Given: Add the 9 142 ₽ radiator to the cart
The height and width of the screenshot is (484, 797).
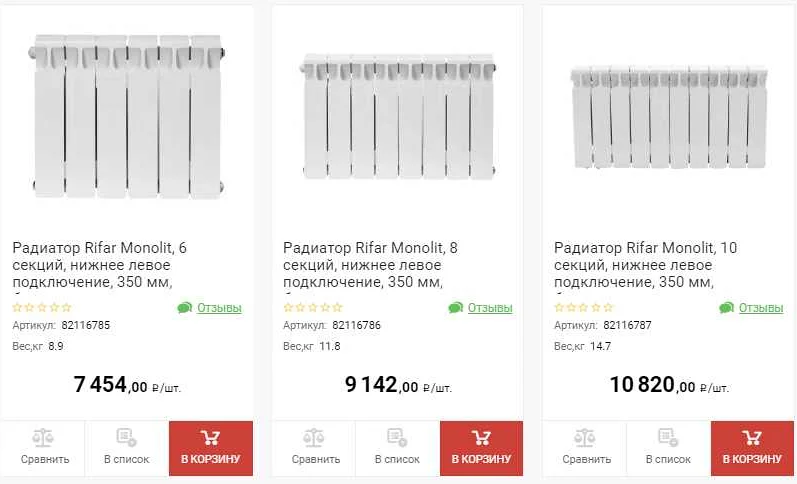Looking at the screenshot, I should pos(481,447).
